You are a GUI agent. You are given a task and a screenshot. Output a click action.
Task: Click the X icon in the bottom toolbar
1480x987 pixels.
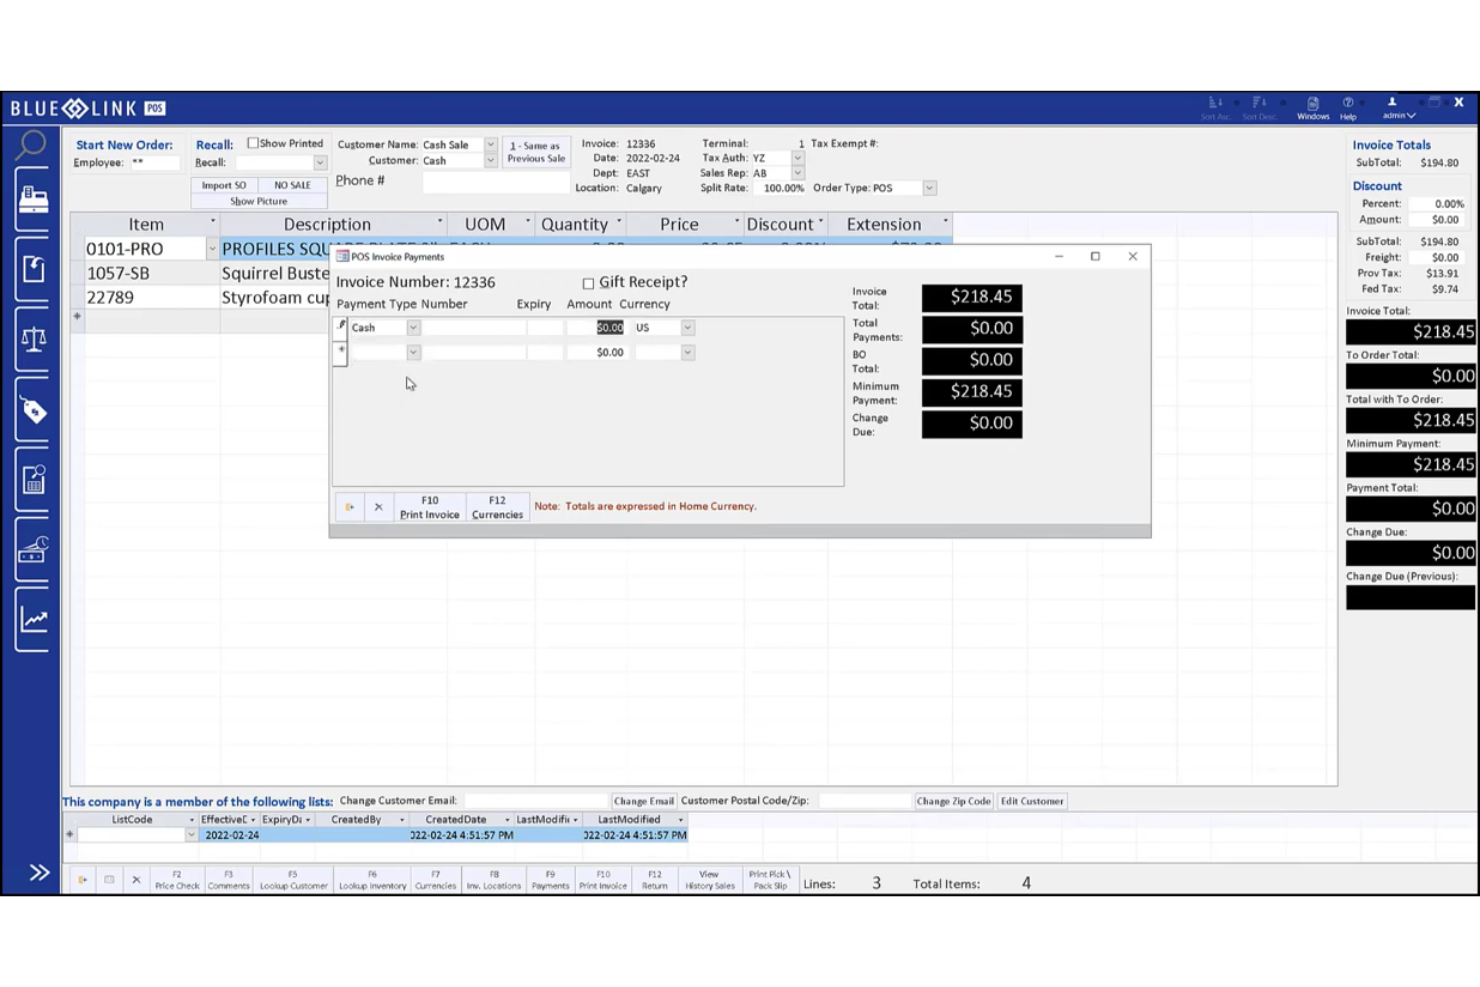(x=136, y=880)
